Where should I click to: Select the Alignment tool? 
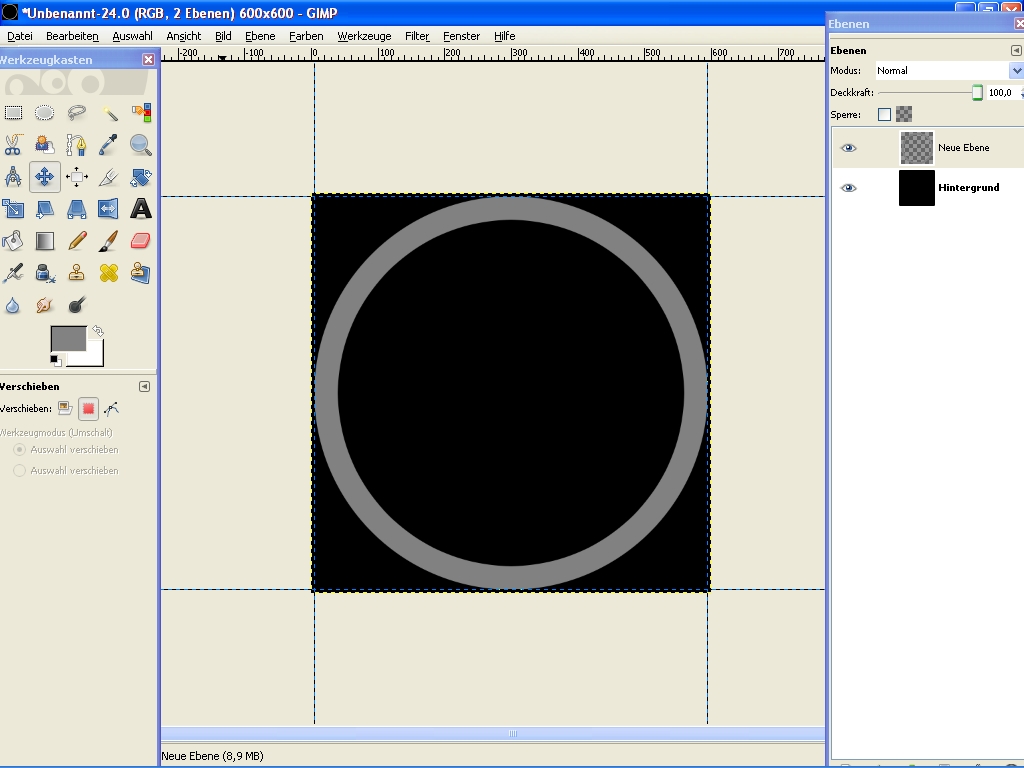tap(76, 177)
